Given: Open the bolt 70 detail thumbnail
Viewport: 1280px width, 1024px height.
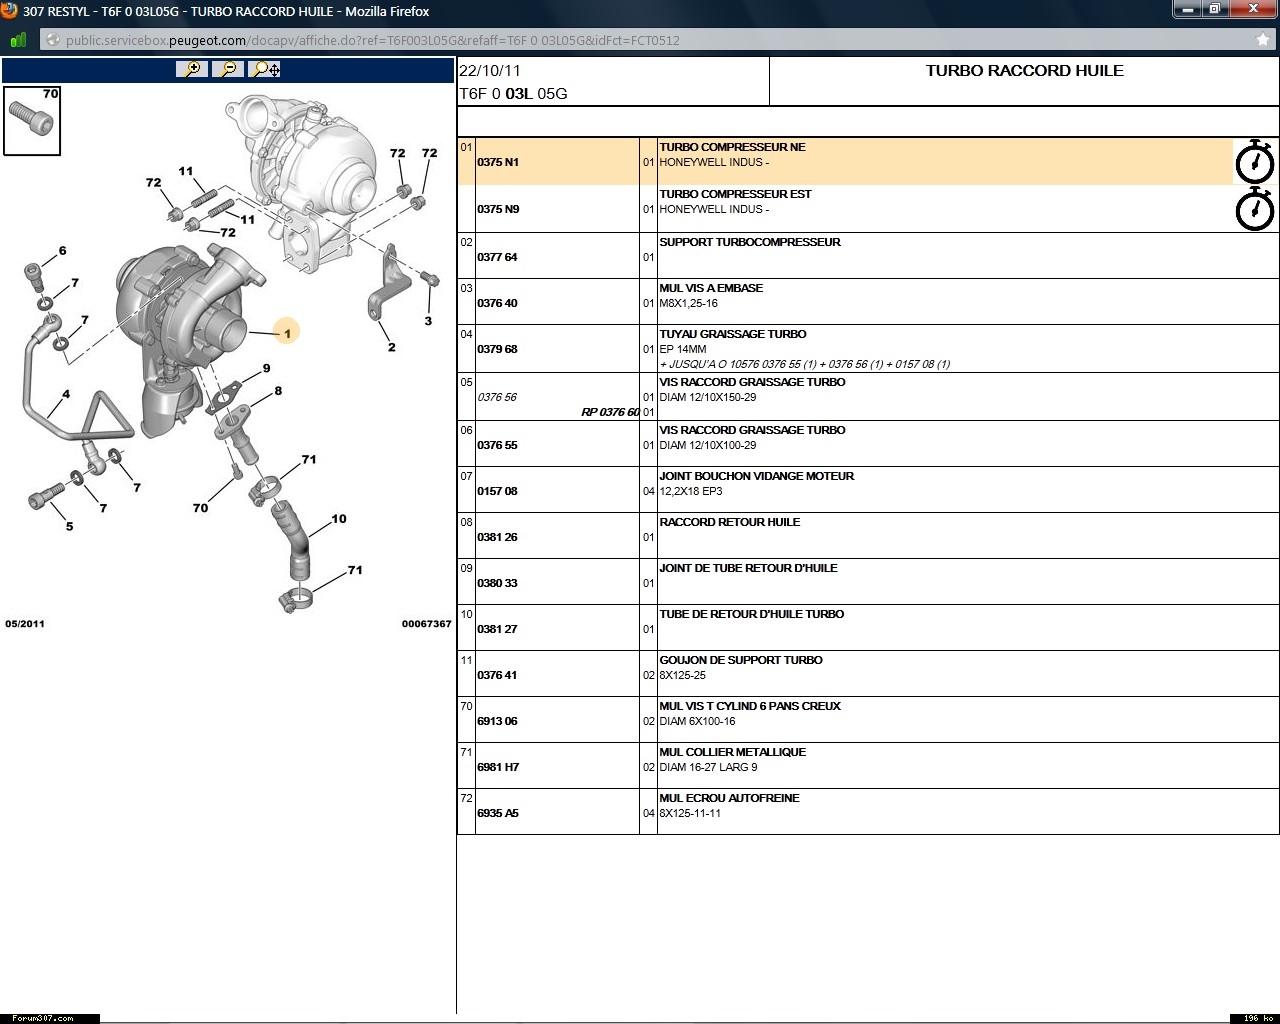Looking at the screenshot, I should point(32,121).
